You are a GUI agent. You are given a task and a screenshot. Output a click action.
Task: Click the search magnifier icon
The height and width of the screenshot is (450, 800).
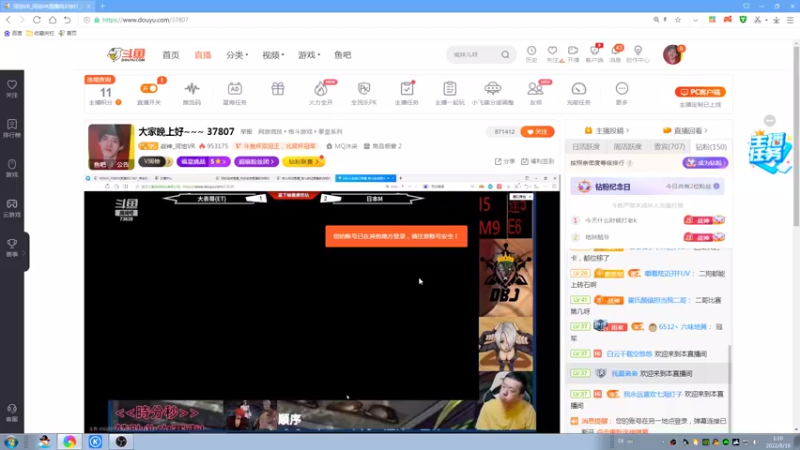click(505, 55)
